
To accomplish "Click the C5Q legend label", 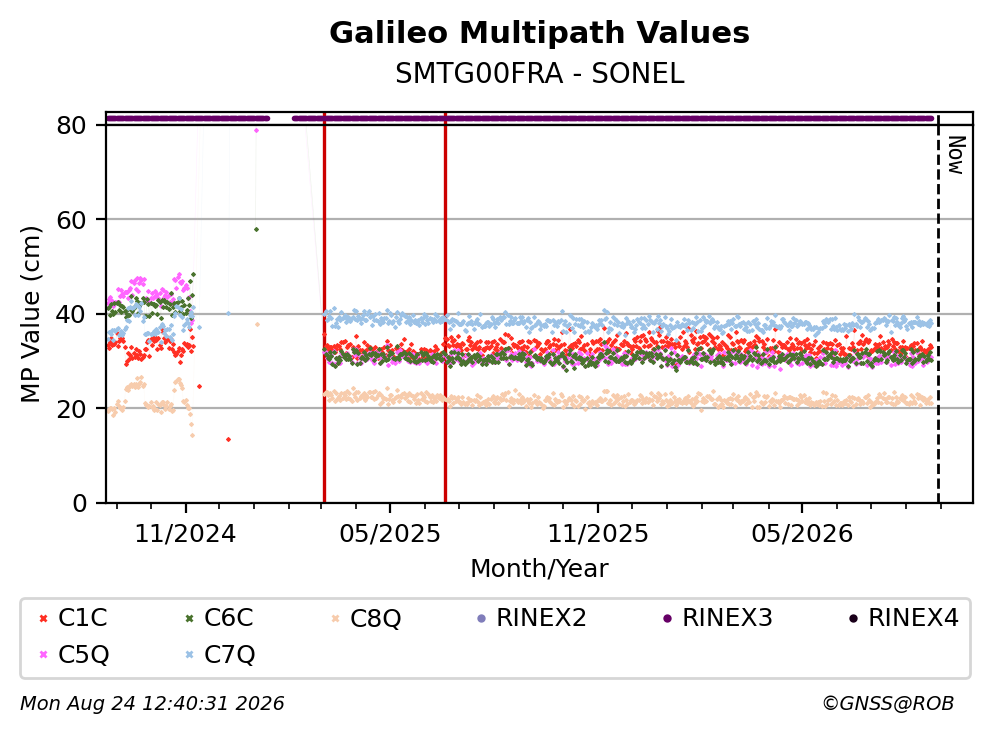I will pyautogui.click(x=84, y=655).
